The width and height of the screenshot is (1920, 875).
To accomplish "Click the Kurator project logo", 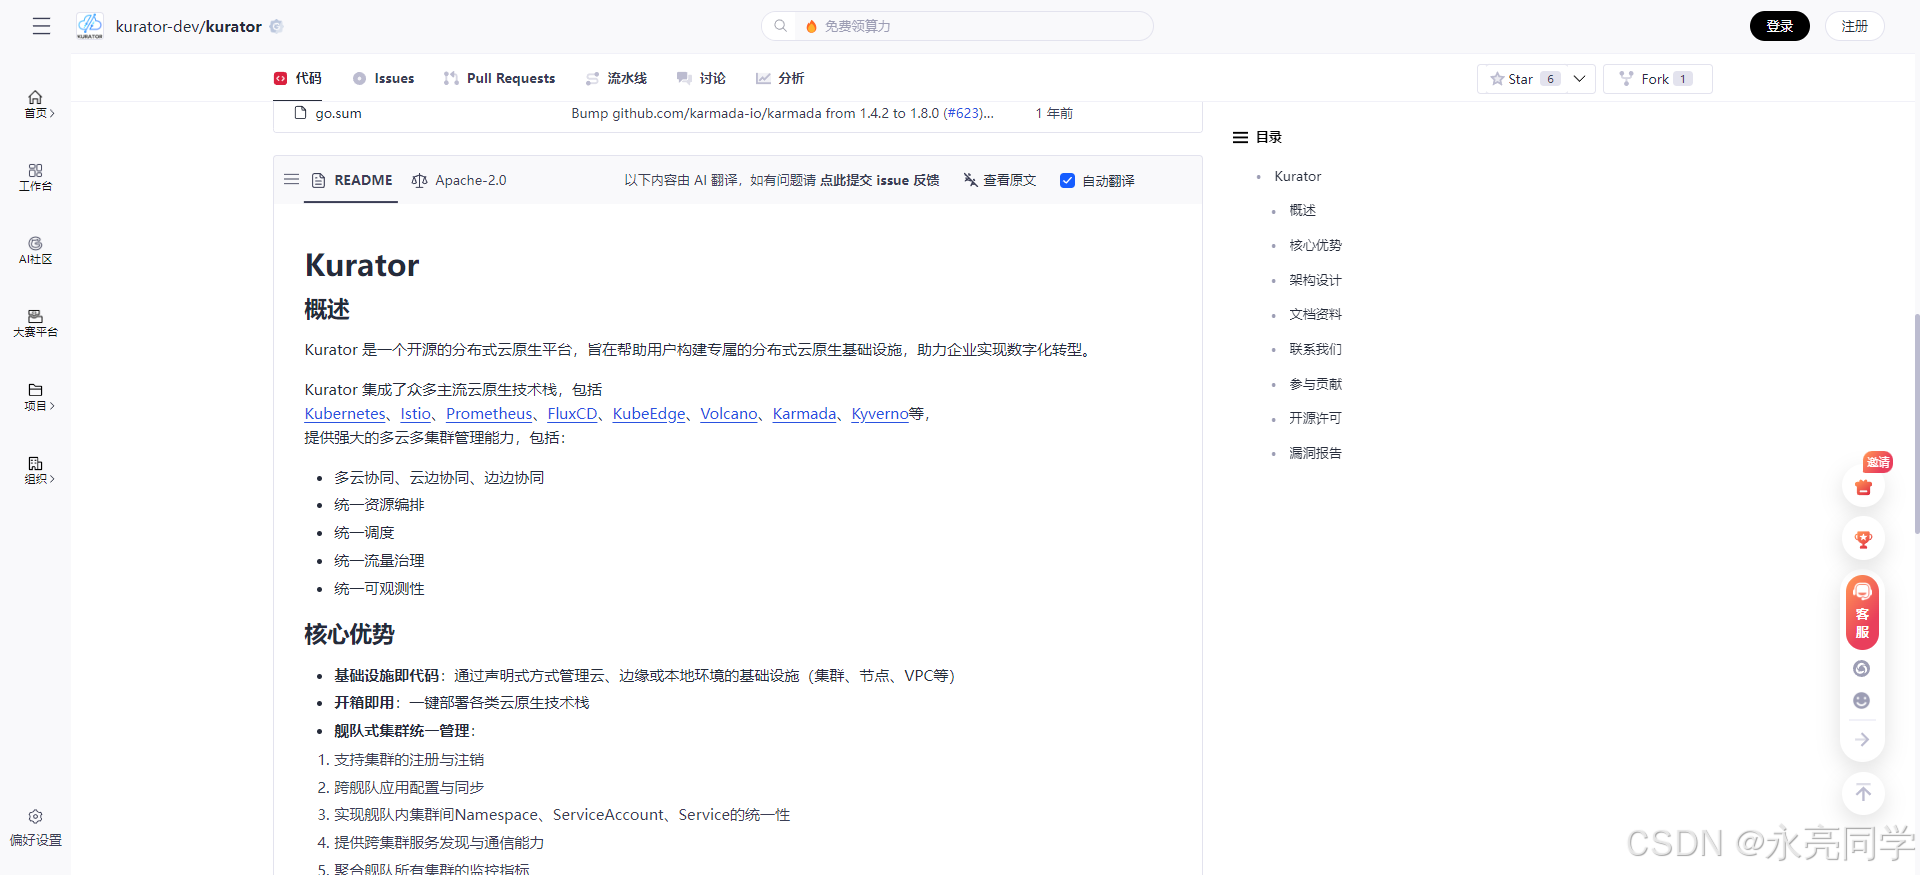I will pos(90,26).
